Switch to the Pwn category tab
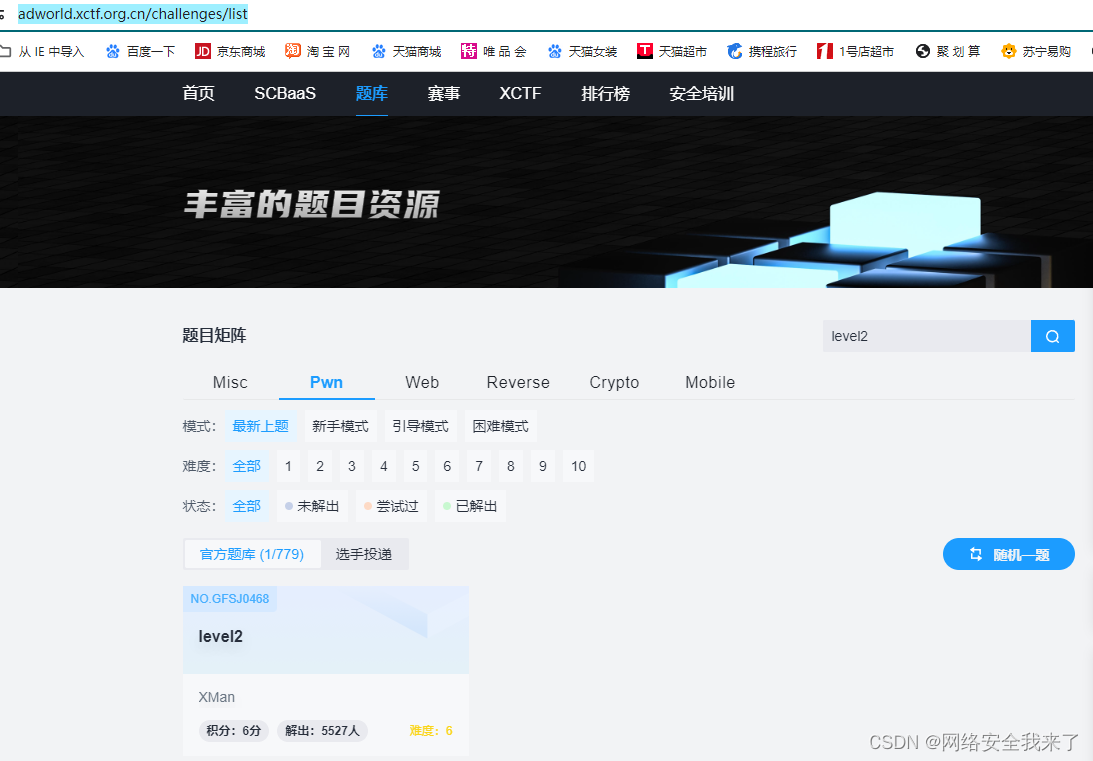The image size is (1093, 761). pos(326,383)
